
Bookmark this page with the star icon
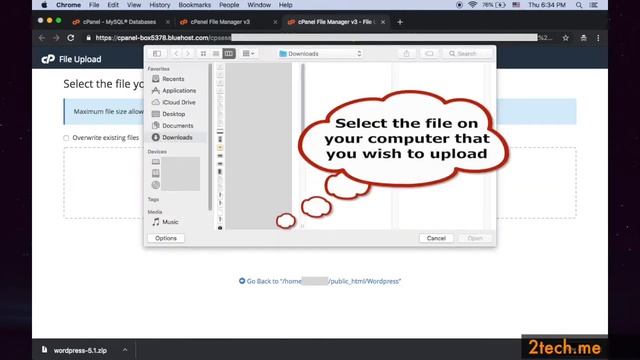(x=565, y=38)
